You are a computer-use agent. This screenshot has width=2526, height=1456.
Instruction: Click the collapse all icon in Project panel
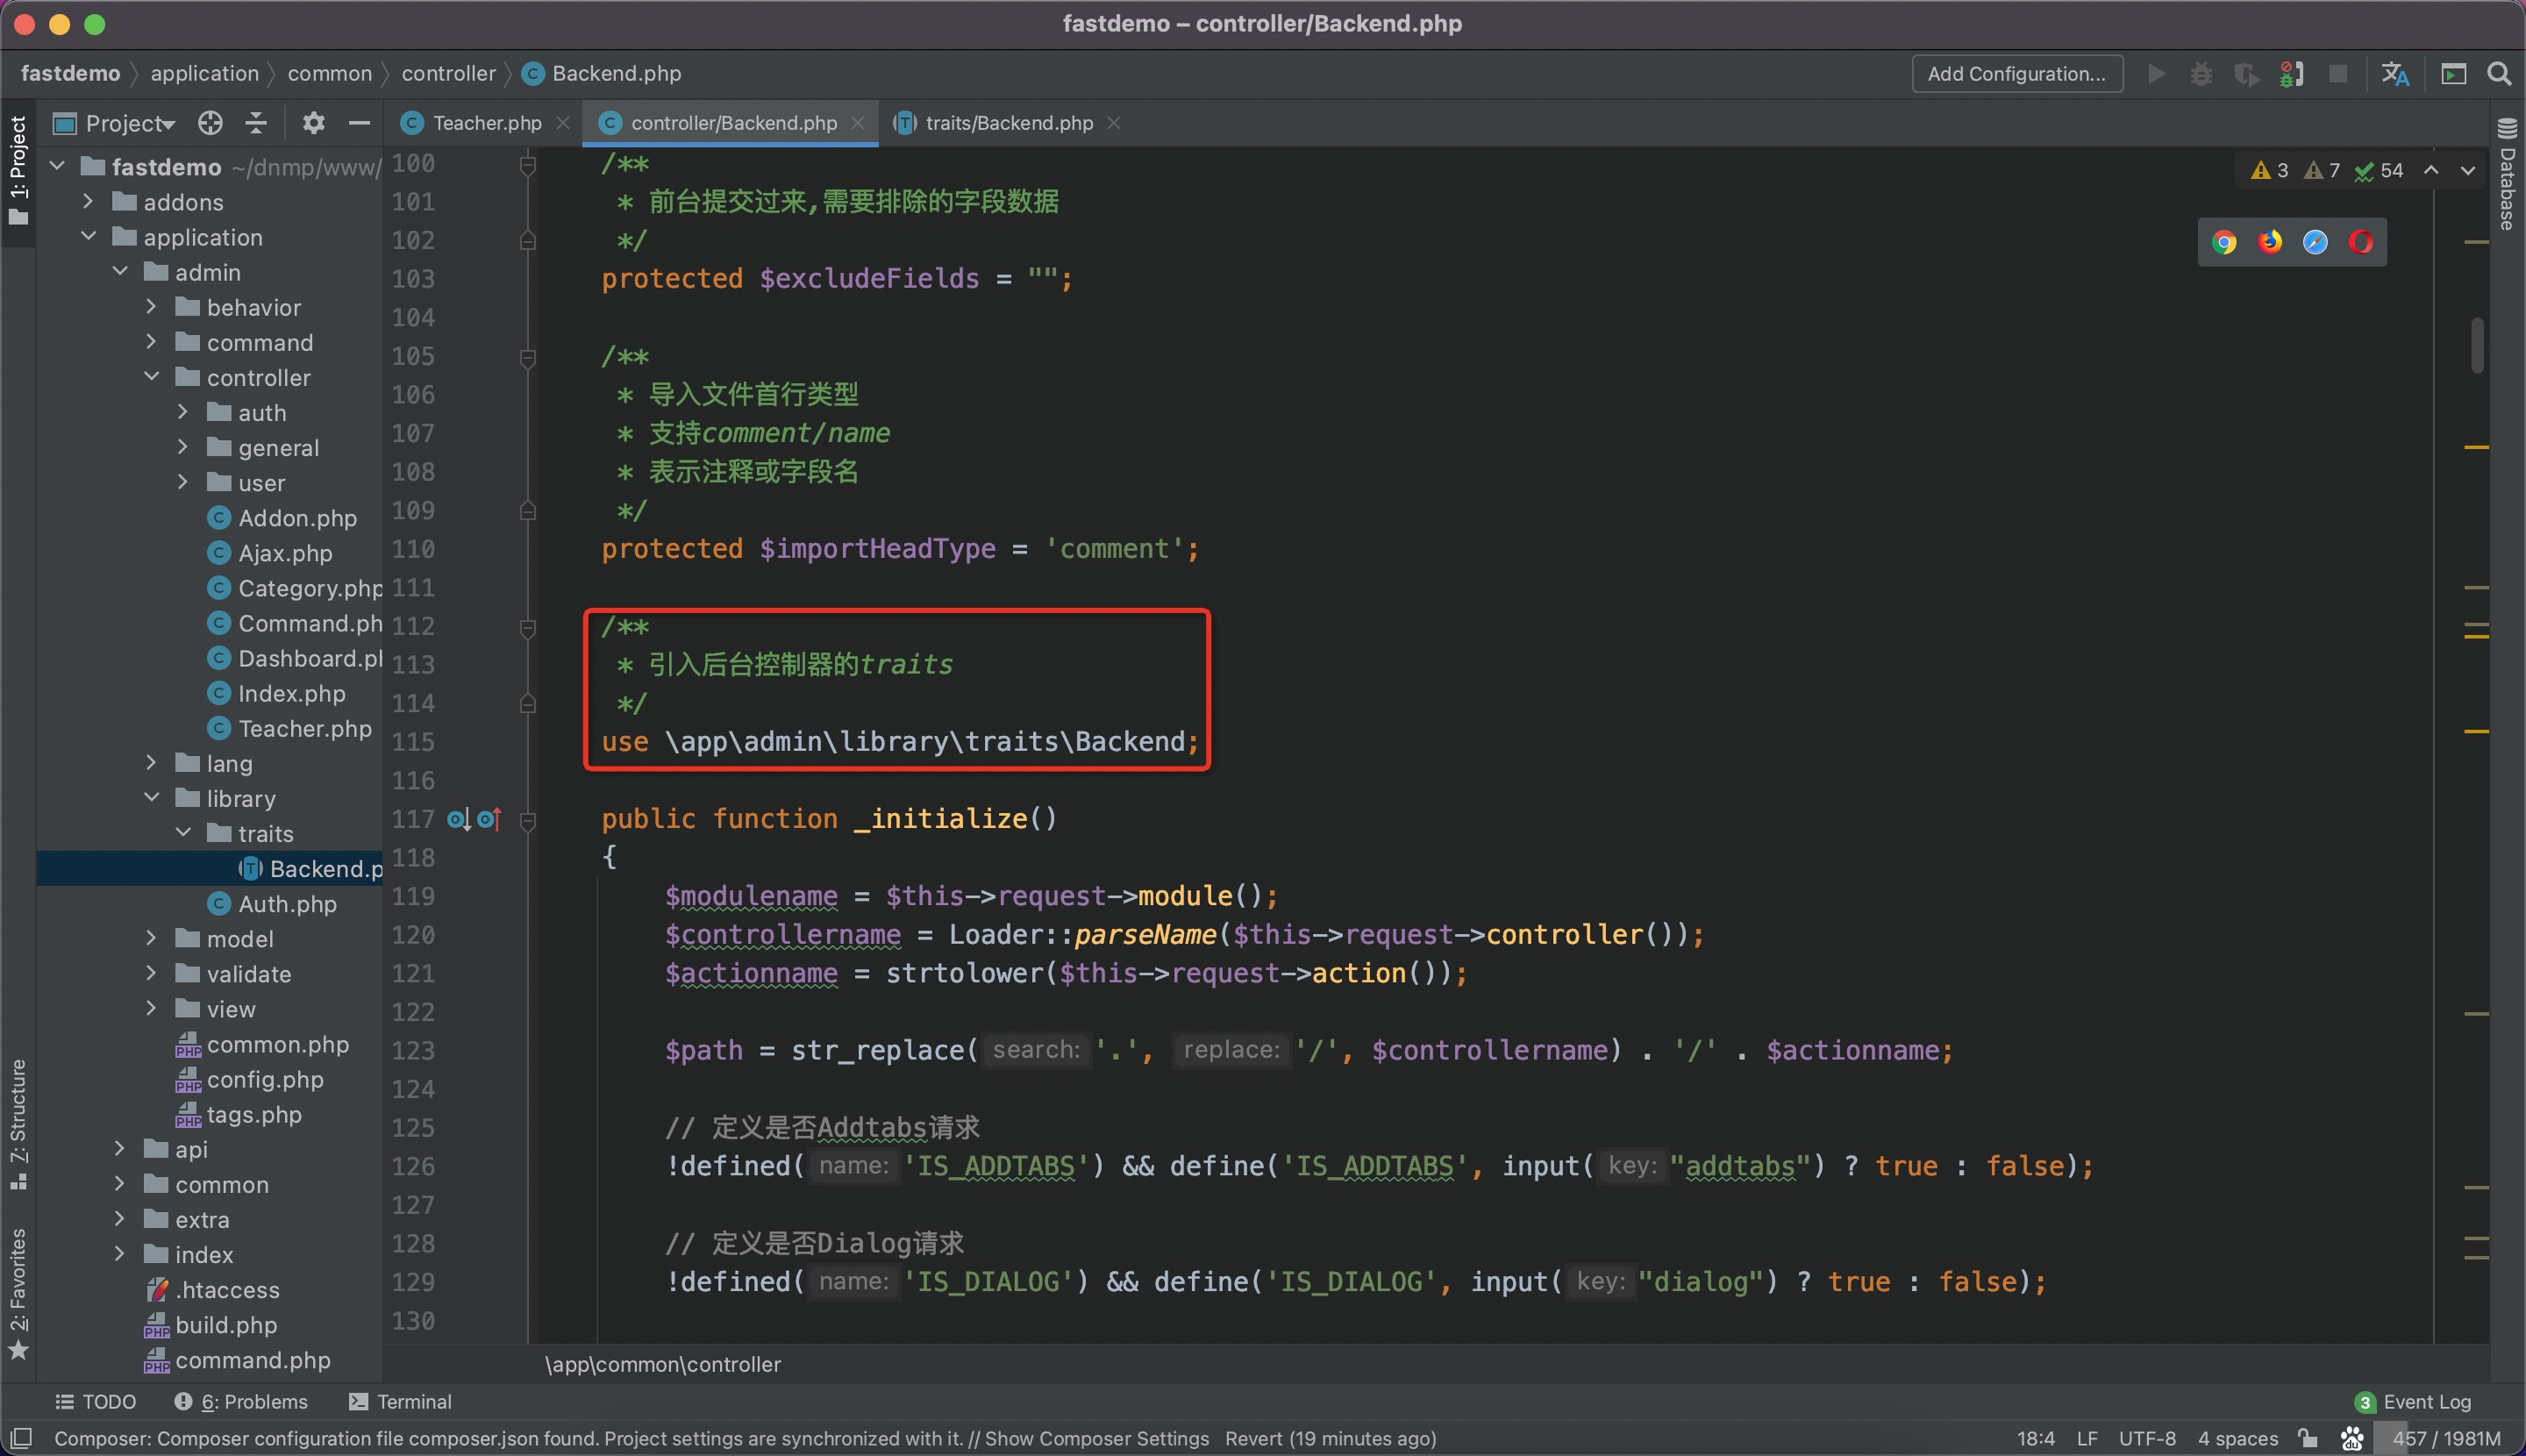point(256,123)
